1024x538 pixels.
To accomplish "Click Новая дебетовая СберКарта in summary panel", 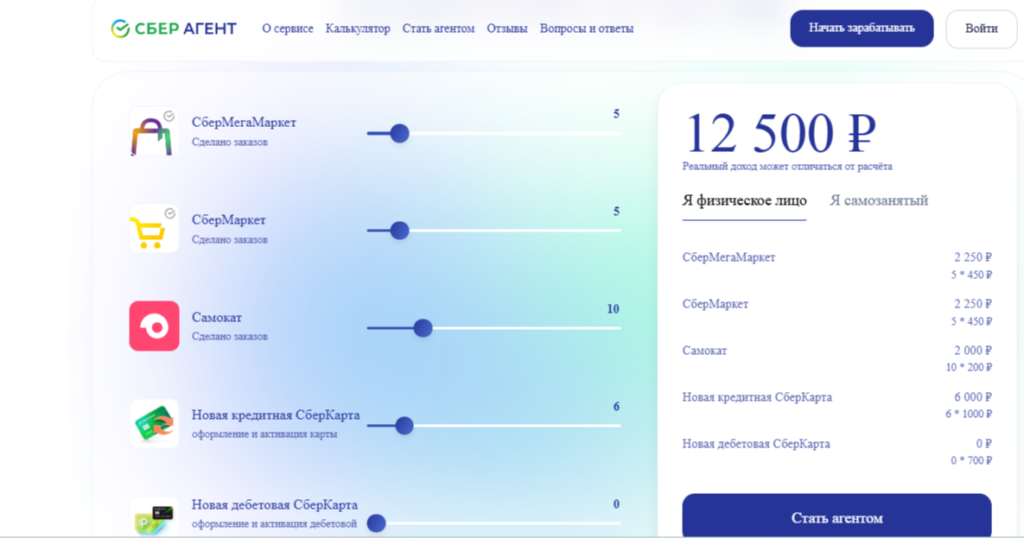I will (x=756, y=444).
